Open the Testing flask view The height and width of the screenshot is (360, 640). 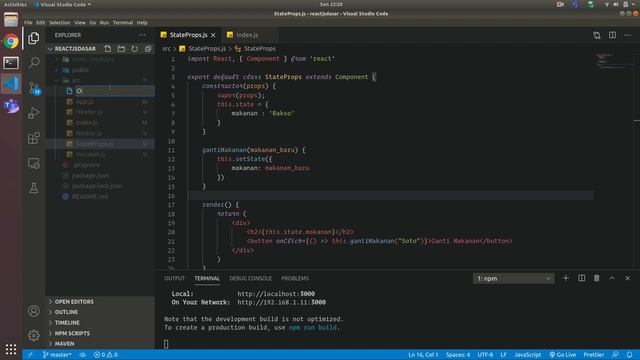34,188
